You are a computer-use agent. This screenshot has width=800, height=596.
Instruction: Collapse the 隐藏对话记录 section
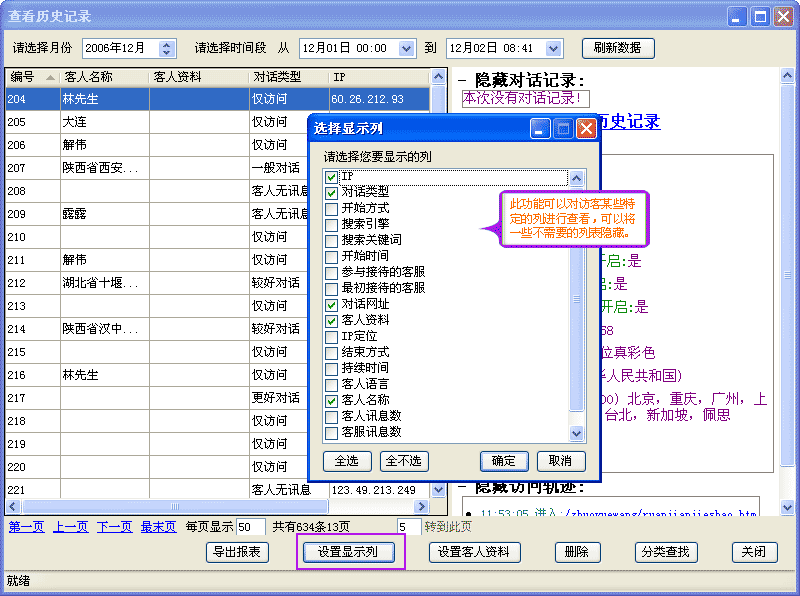[462, 80]
